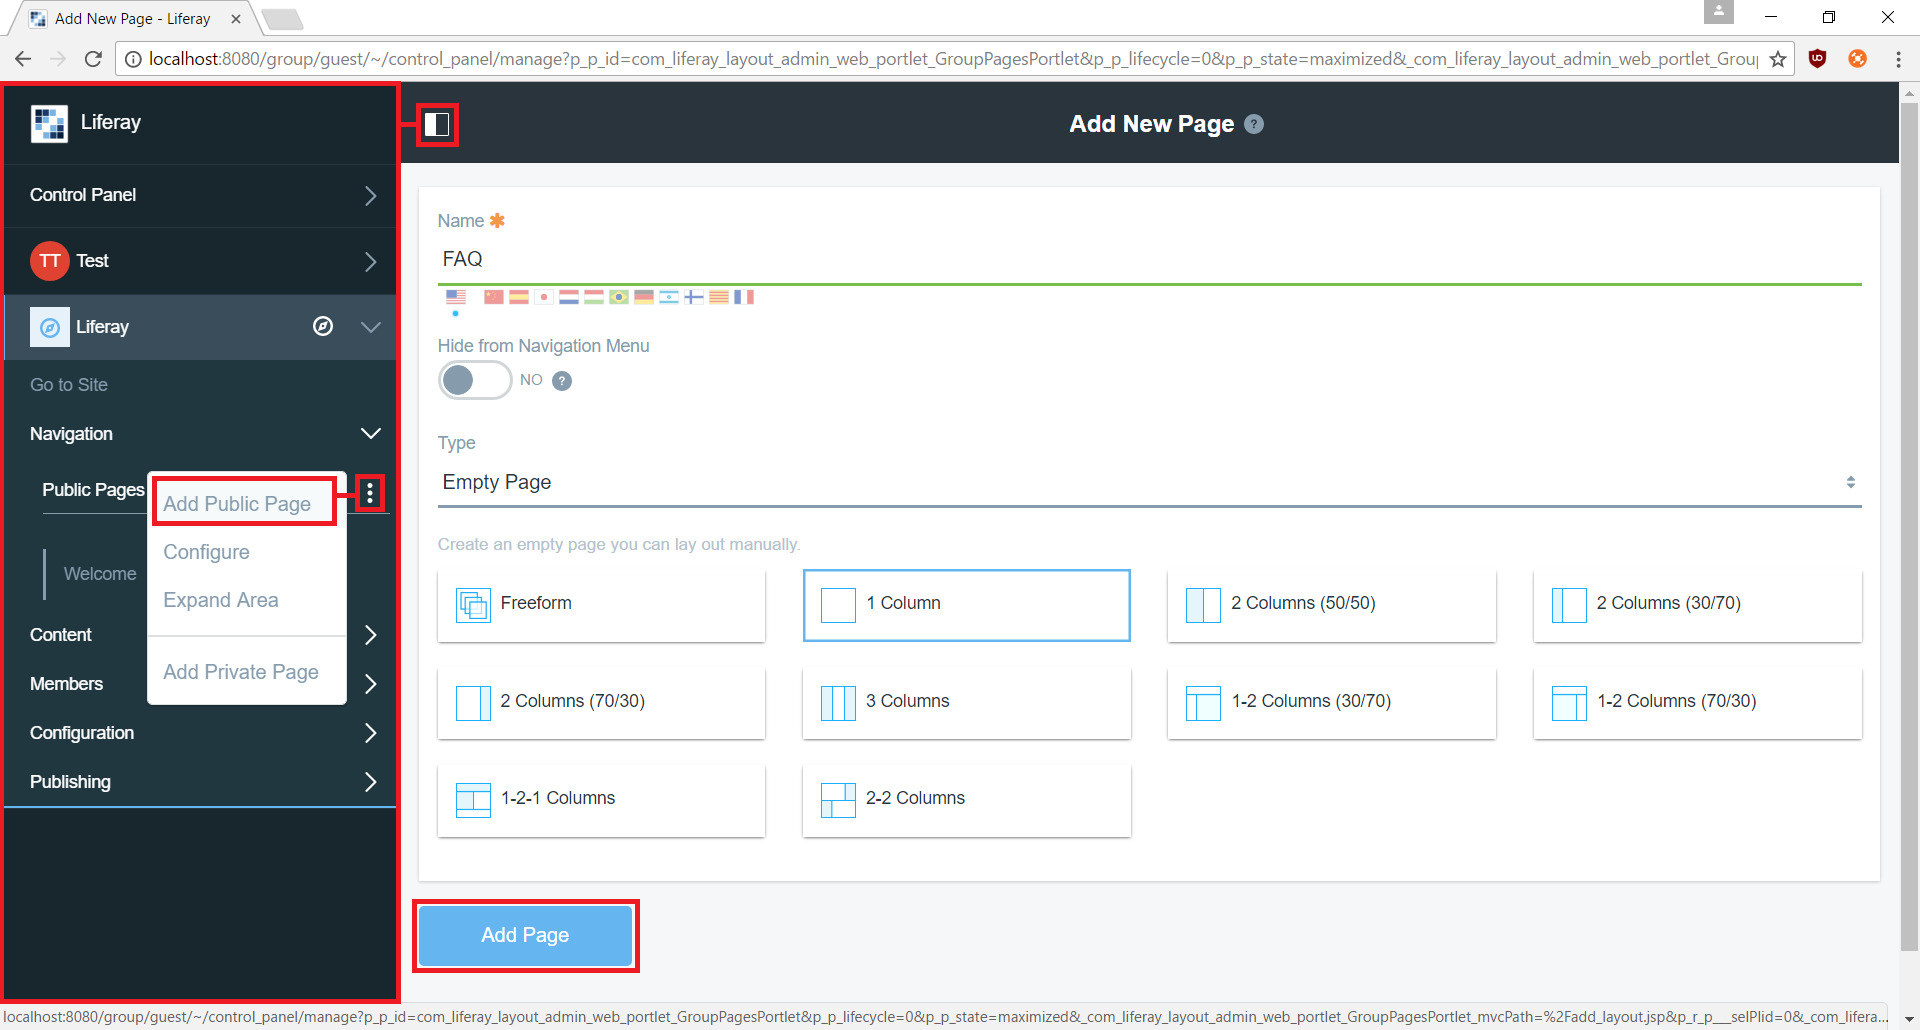Select the French flag translation icon

745,296
